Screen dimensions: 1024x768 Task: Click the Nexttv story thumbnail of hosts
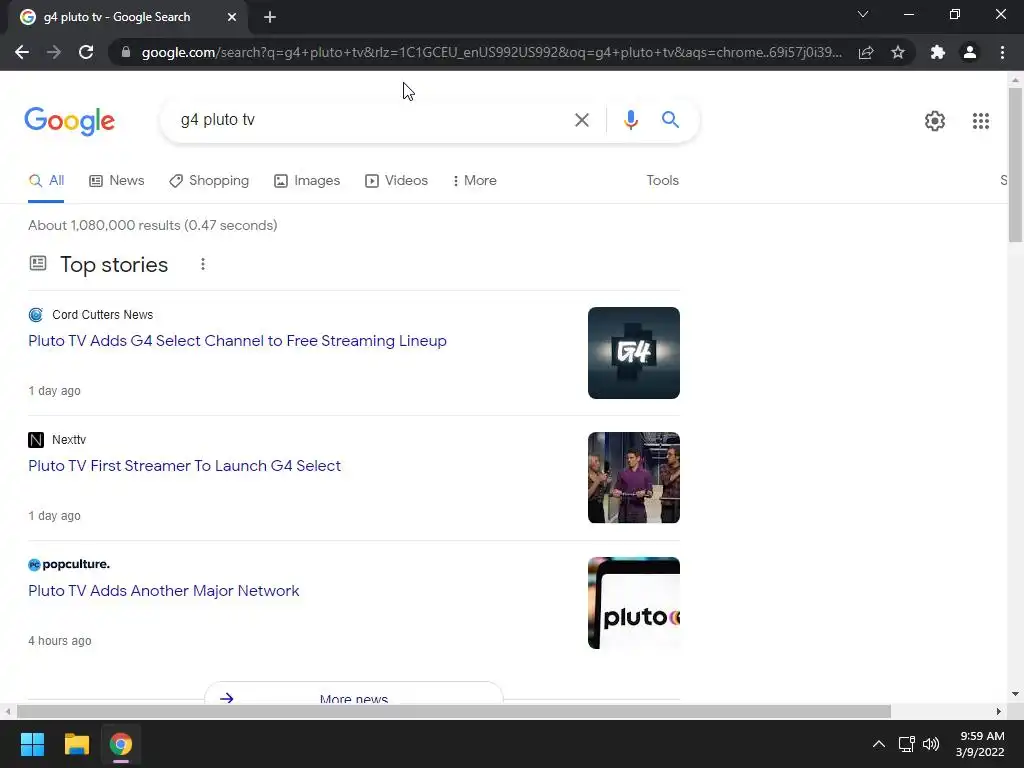click(633, 477)
